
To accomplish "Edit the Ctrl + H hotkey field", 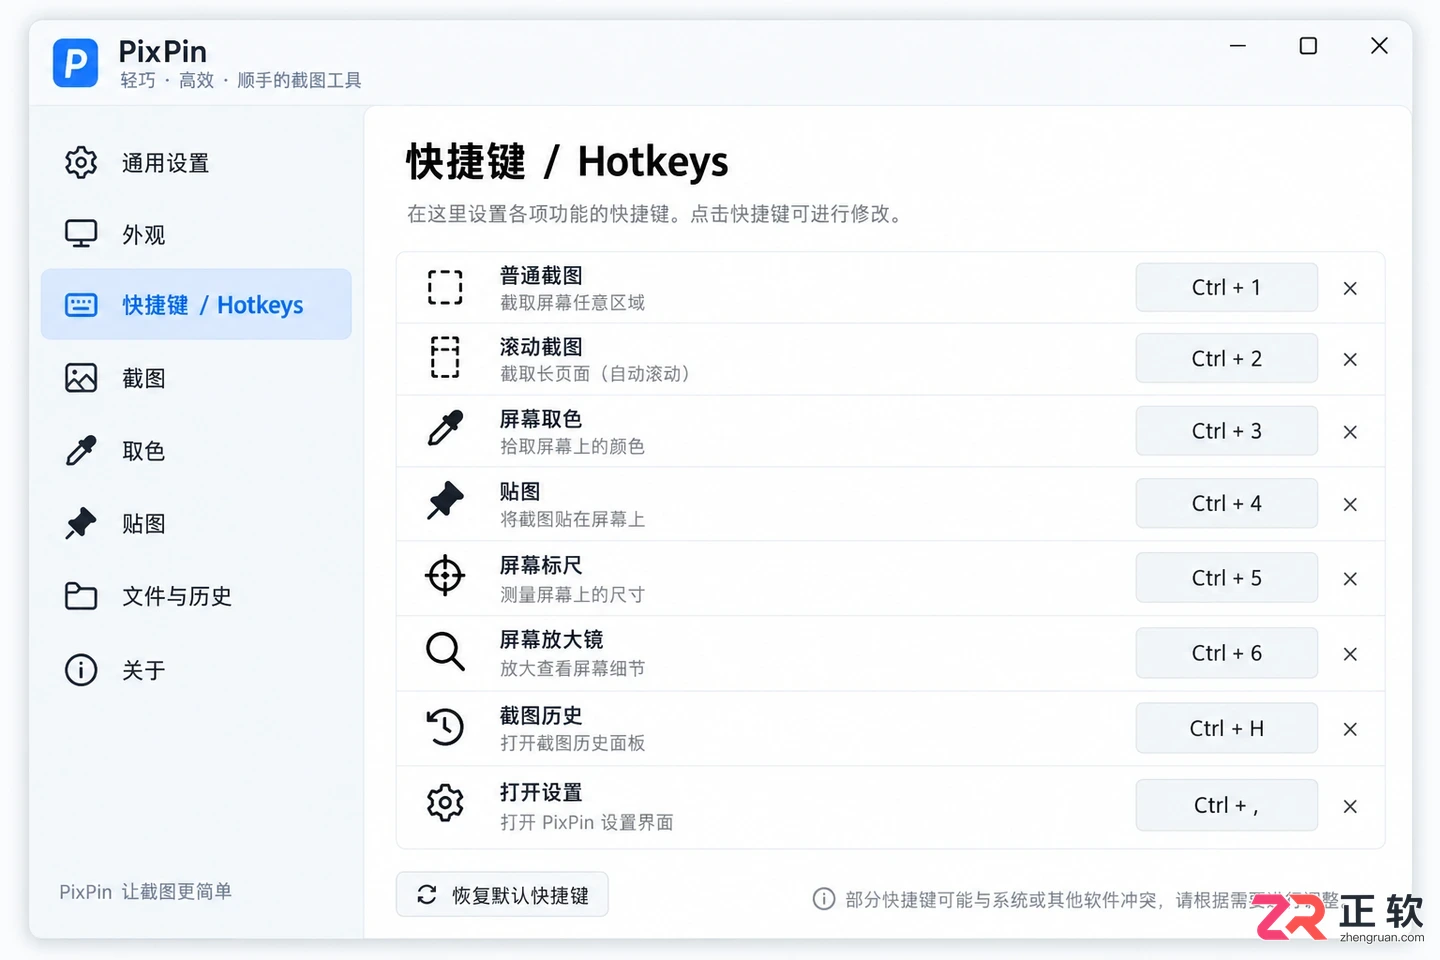I will tap(1226, 728).
